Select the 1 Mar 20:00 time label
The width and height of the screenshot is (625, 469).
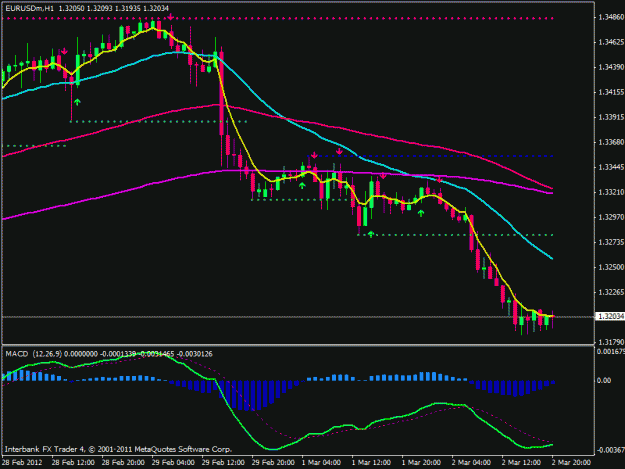[421, 463]
